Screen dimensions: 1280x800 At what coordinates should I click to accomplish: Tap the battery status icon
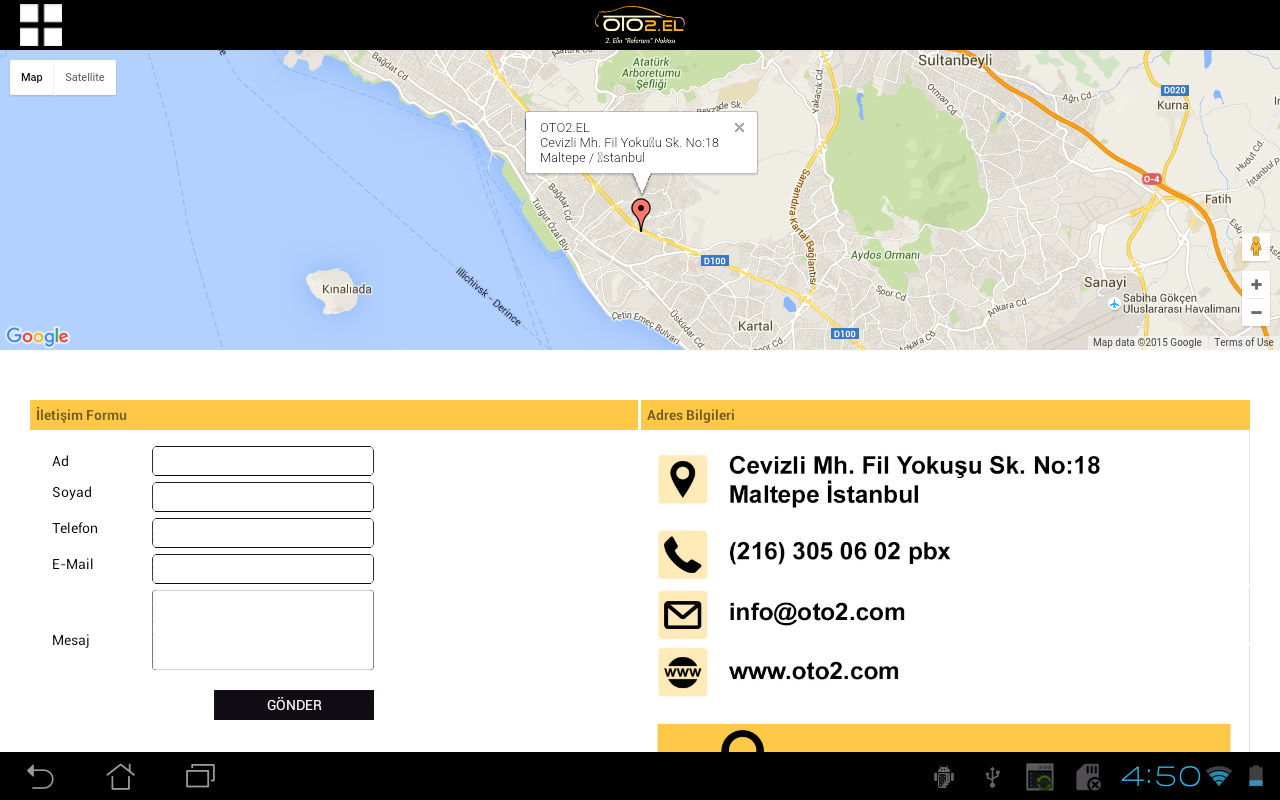1256,777
